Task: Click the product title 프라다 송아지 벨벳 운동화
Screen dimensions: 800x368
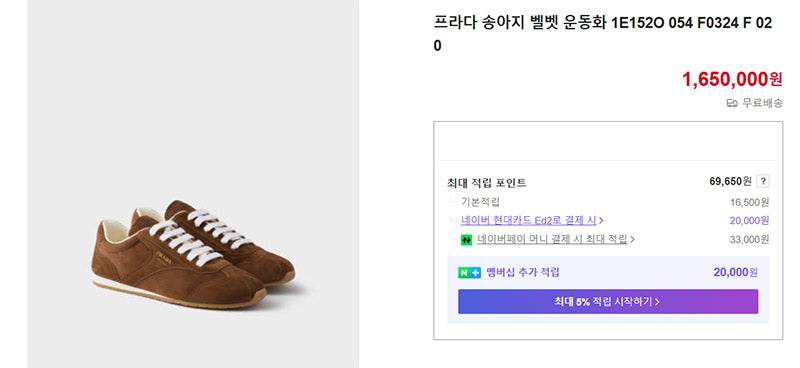Action: [x=519, y=23]
